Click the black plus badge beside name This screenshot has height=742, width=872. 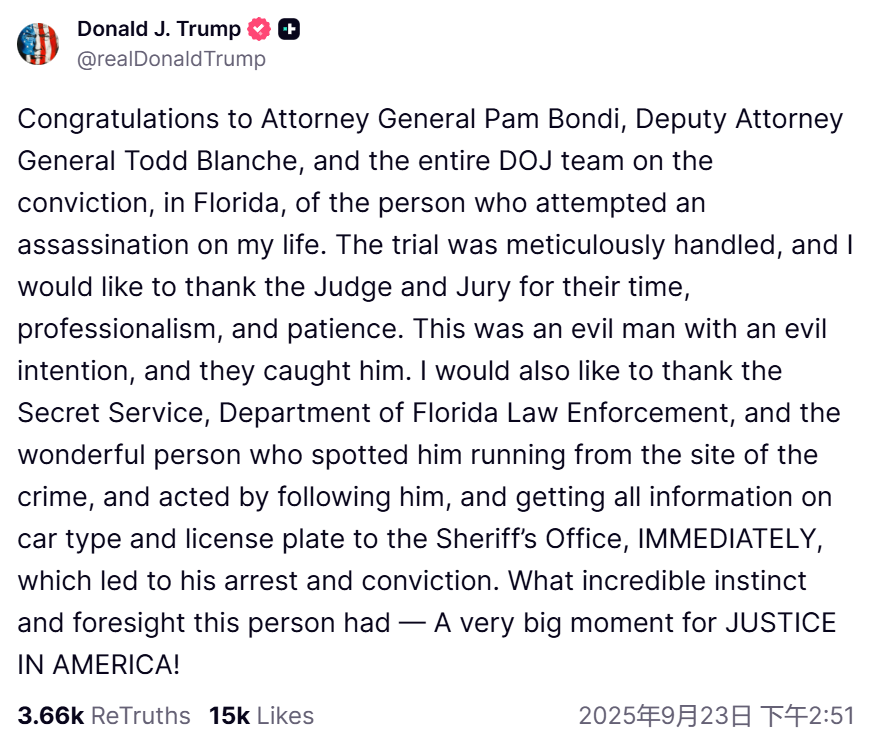289,30
